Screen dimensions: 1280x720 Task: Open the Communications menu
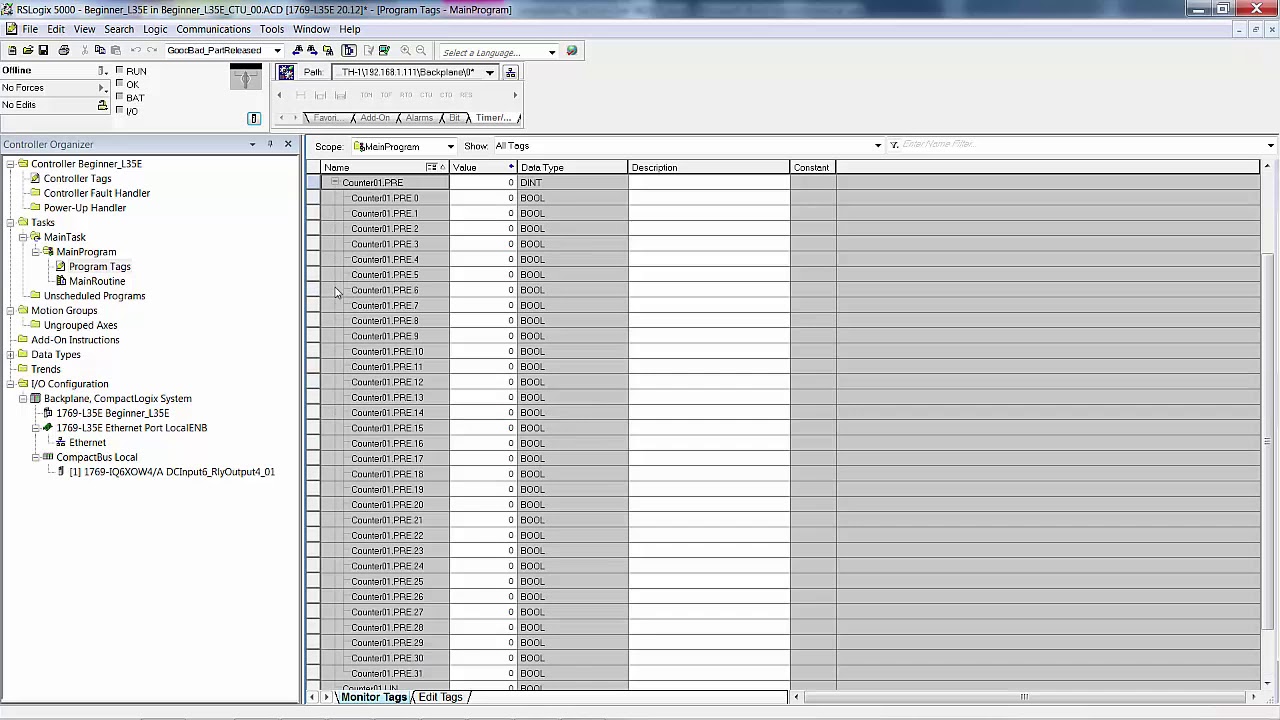213,29
